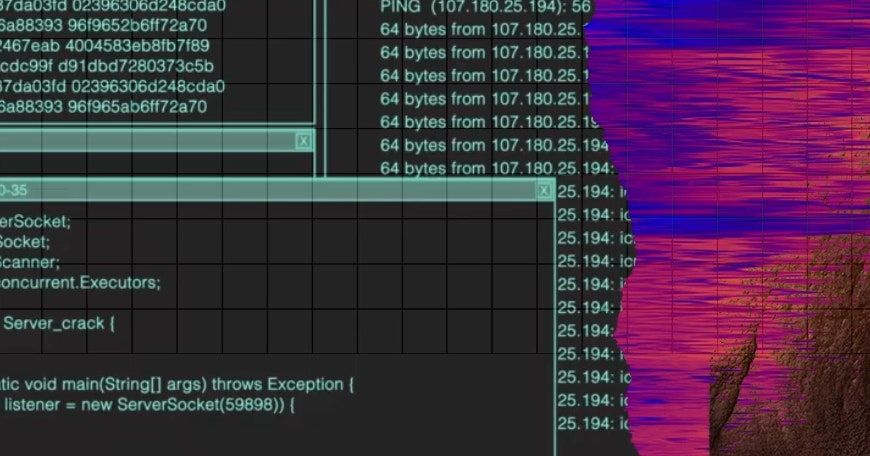The width and height of the screenshot is (870, 456).
Task: Close the Server_crack code window
Action: point(544,190)
